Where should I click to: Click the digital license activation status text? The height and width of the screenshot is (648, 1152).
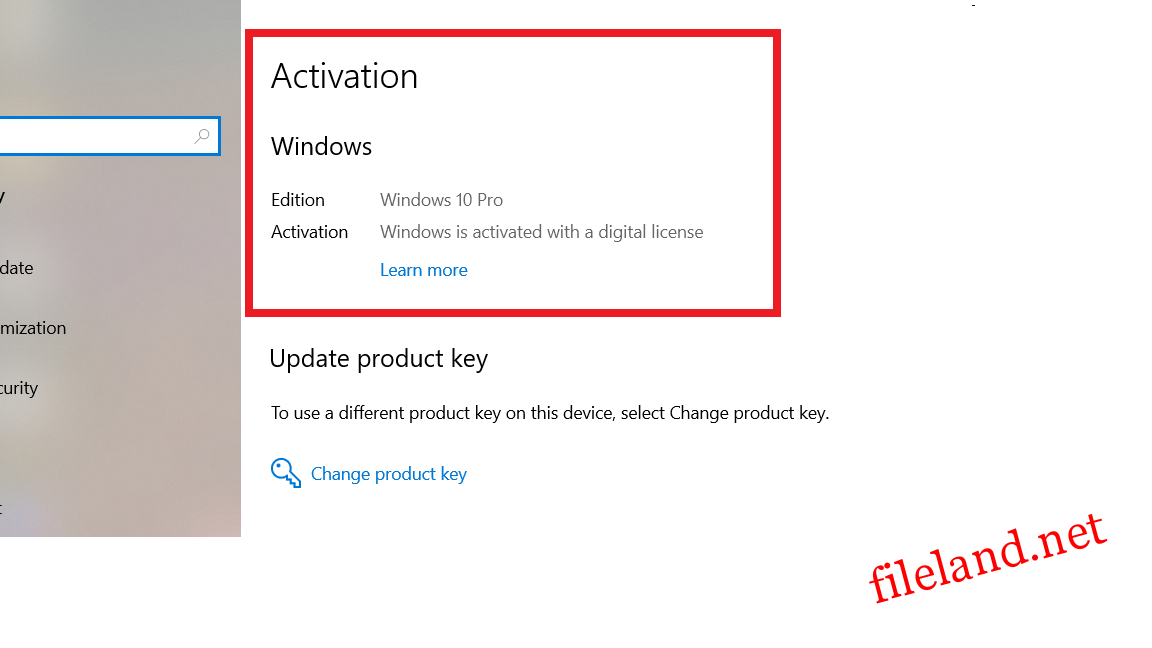click(541, 232)
